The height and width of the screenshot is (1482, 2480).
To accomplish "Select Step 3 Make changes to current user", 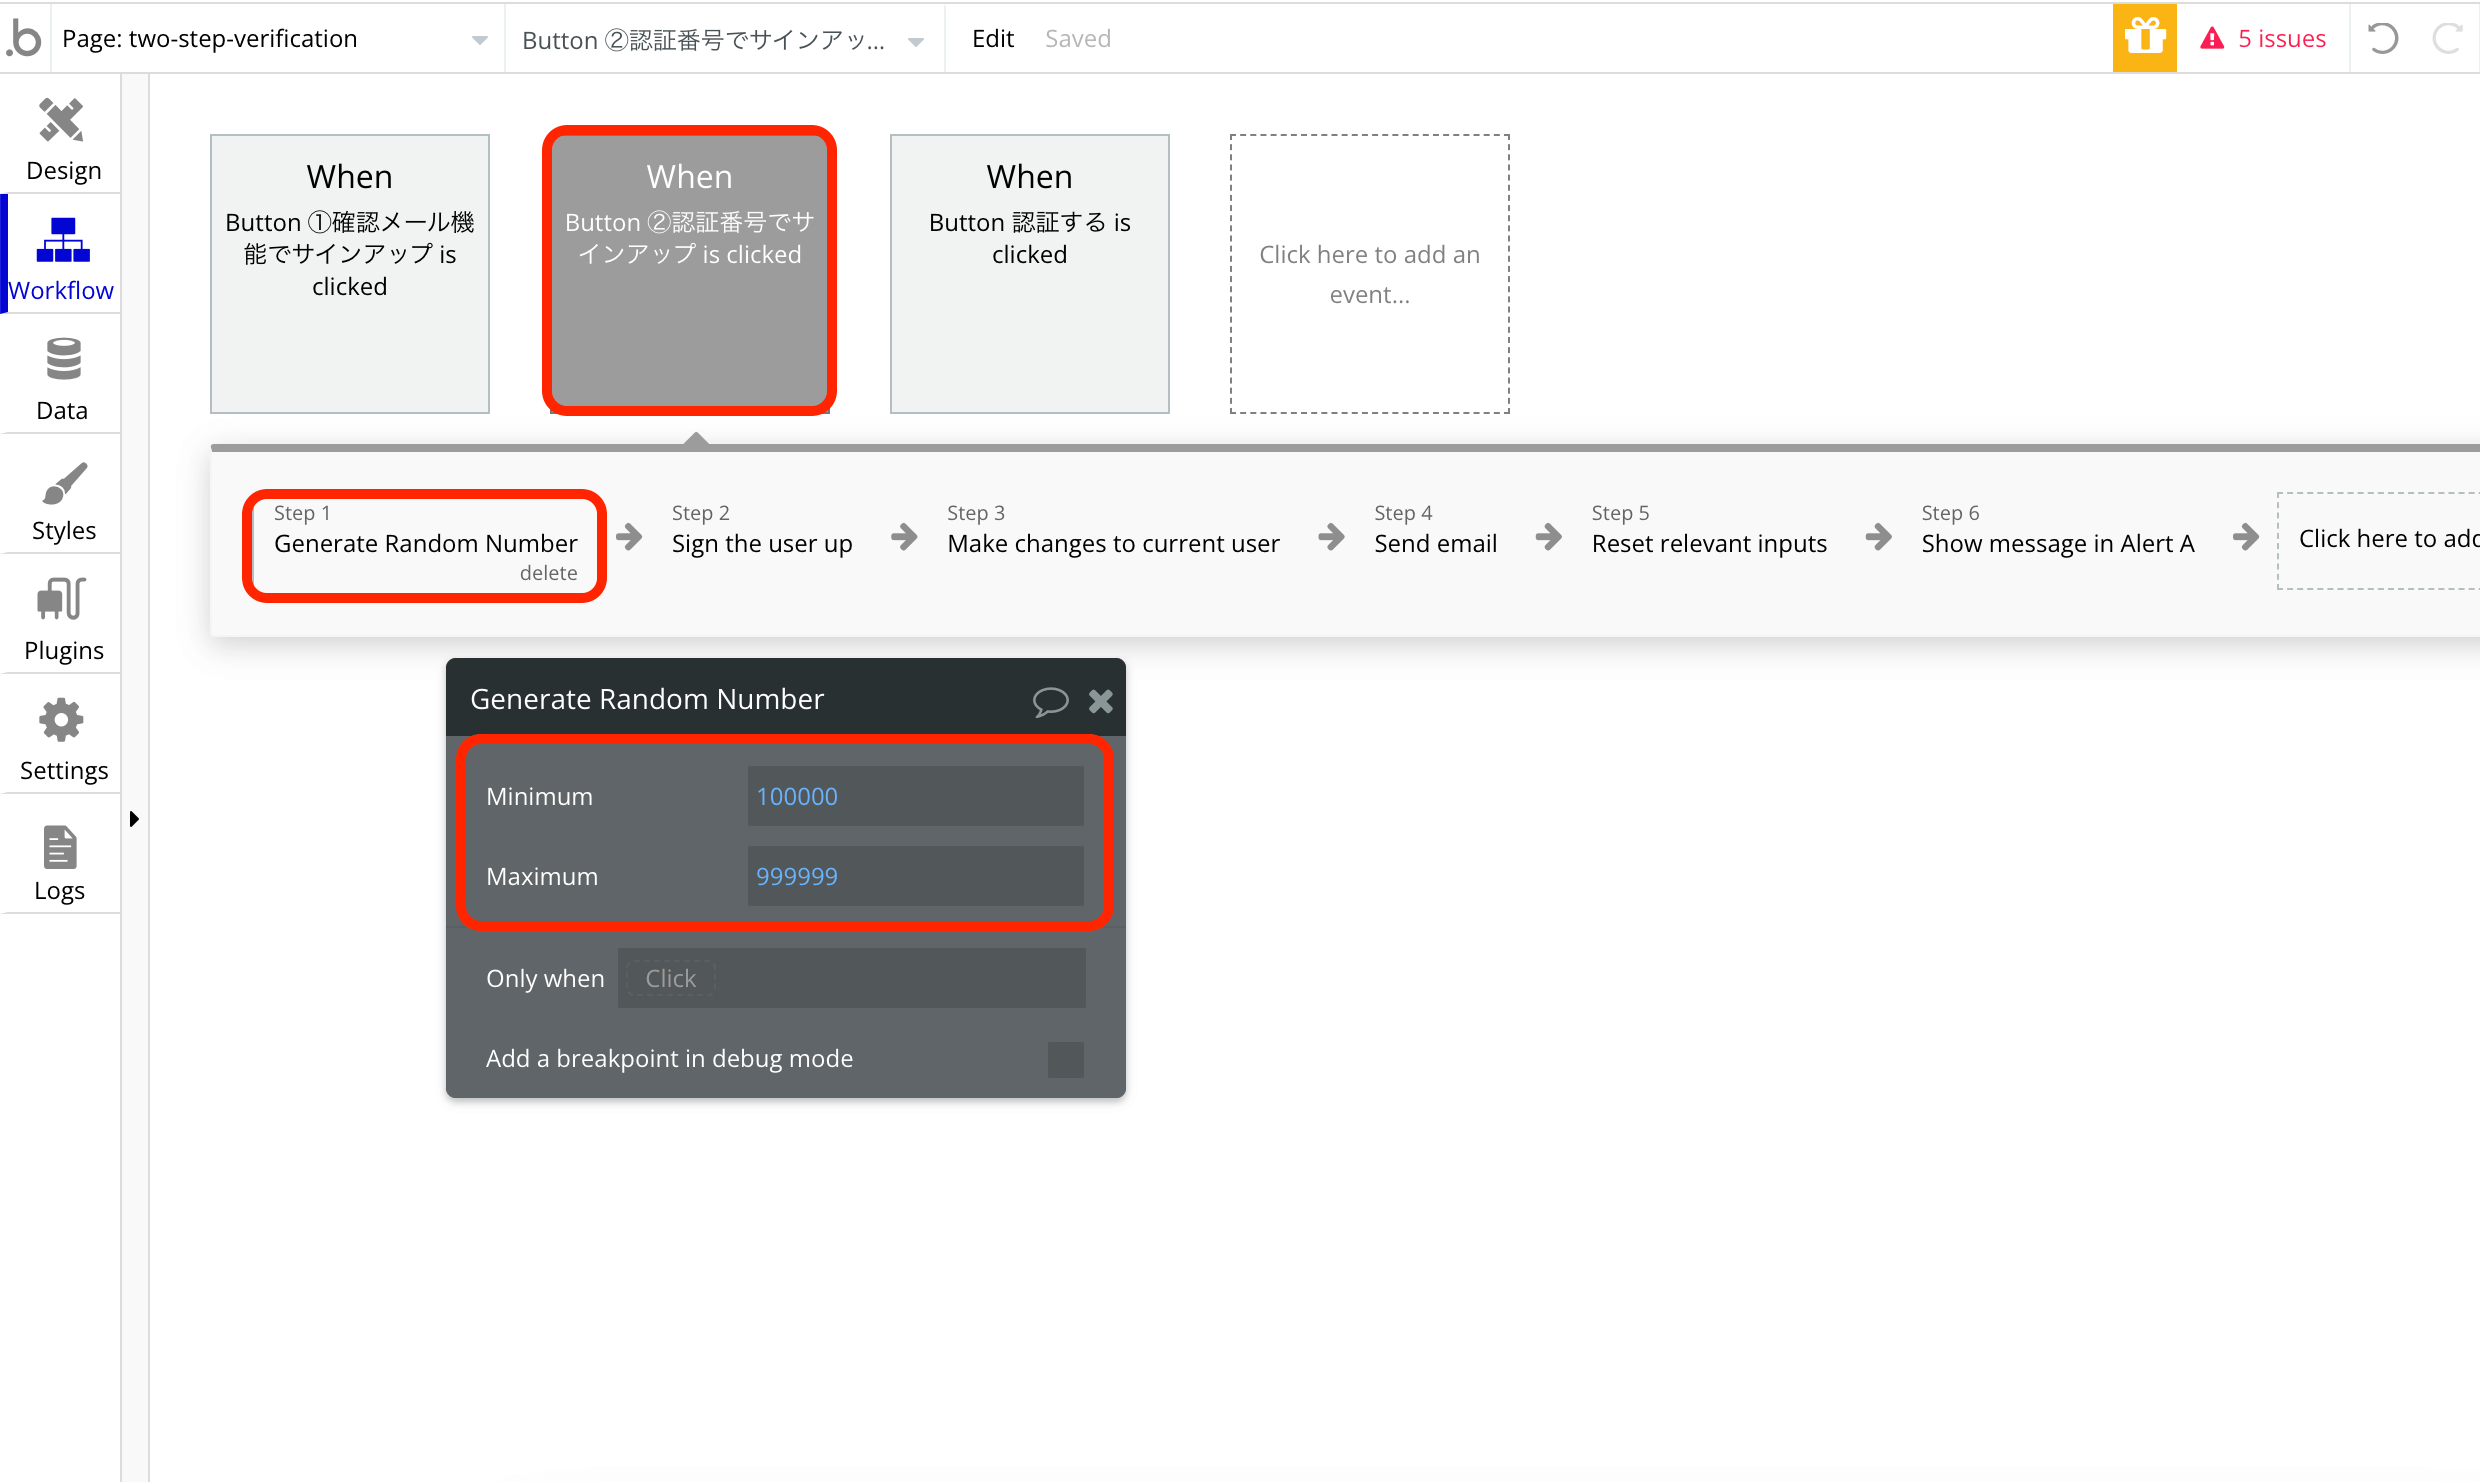I will coord(1113,530).
